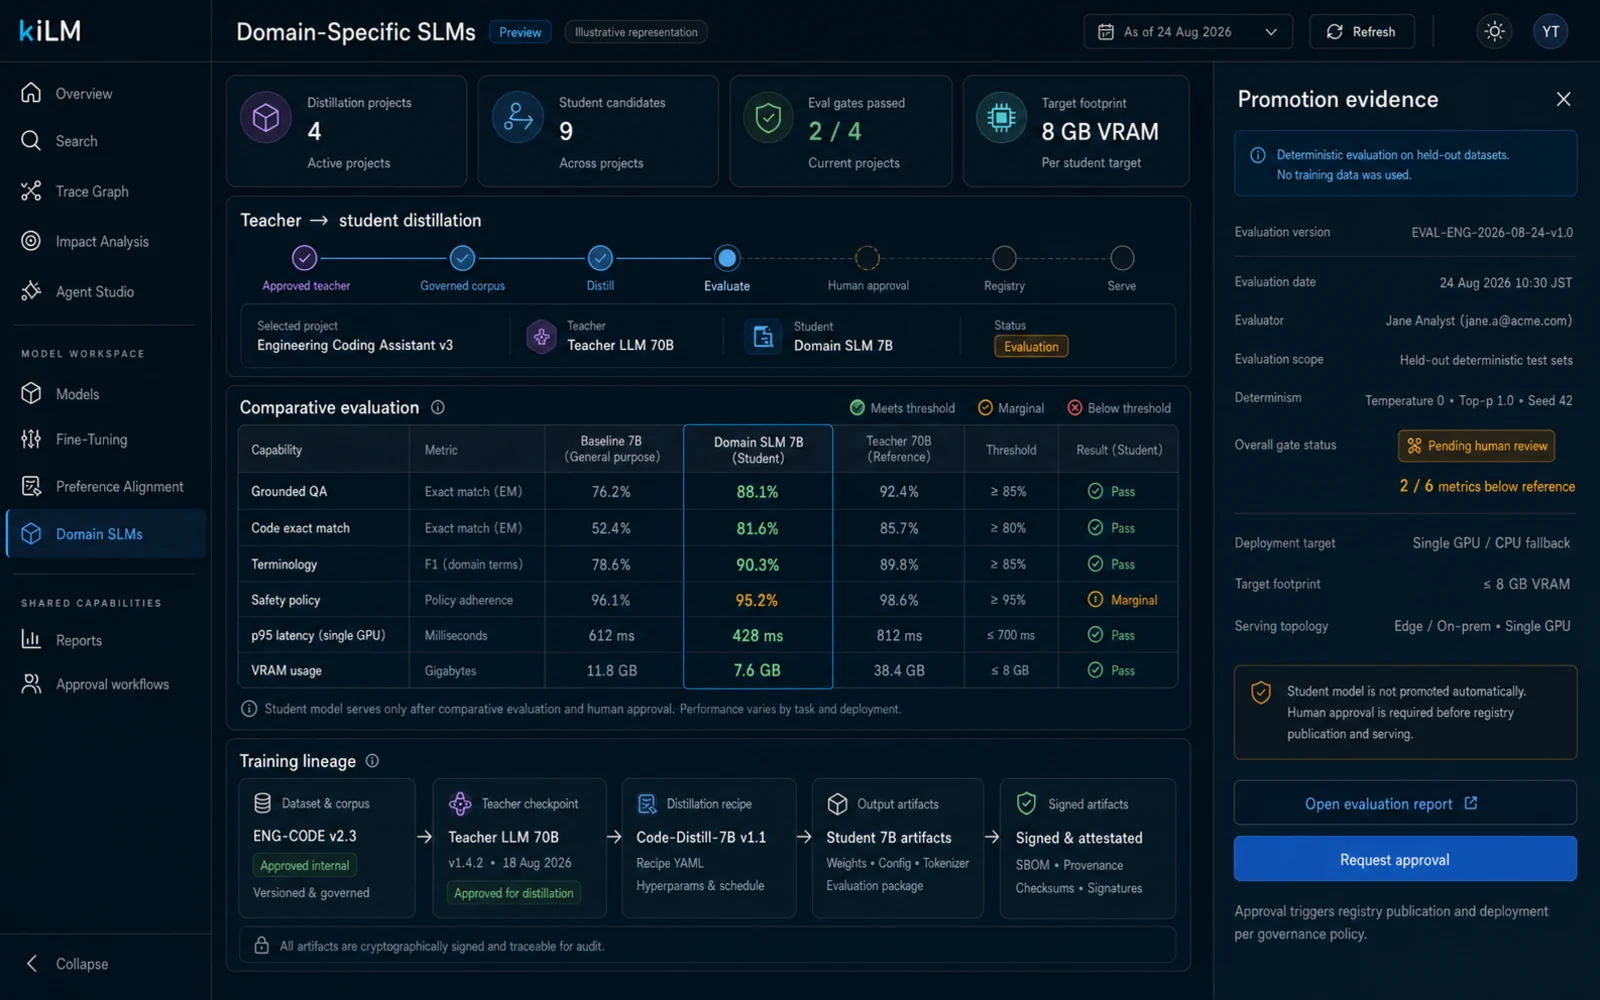Click the Approved for distillation tag

(x=514, y=893)
